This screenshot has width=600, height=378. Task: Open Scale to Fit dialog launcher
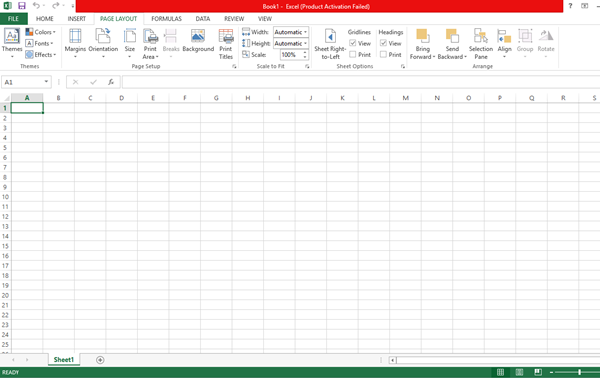pos(307,67)
